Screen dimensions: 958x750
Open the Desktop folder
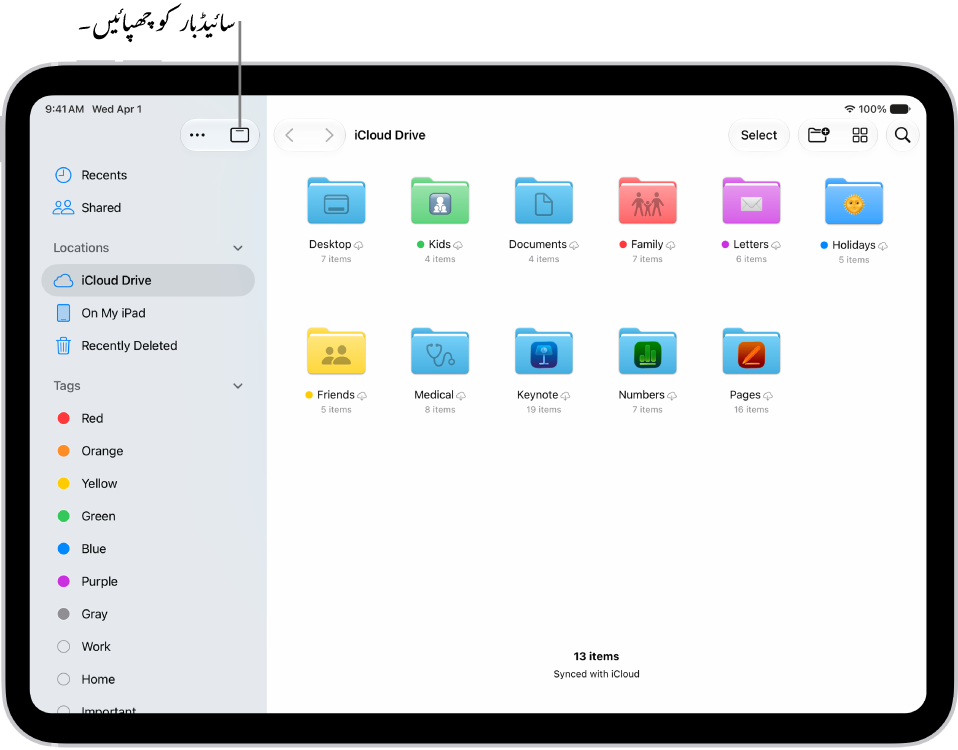(x=336, y=201)
